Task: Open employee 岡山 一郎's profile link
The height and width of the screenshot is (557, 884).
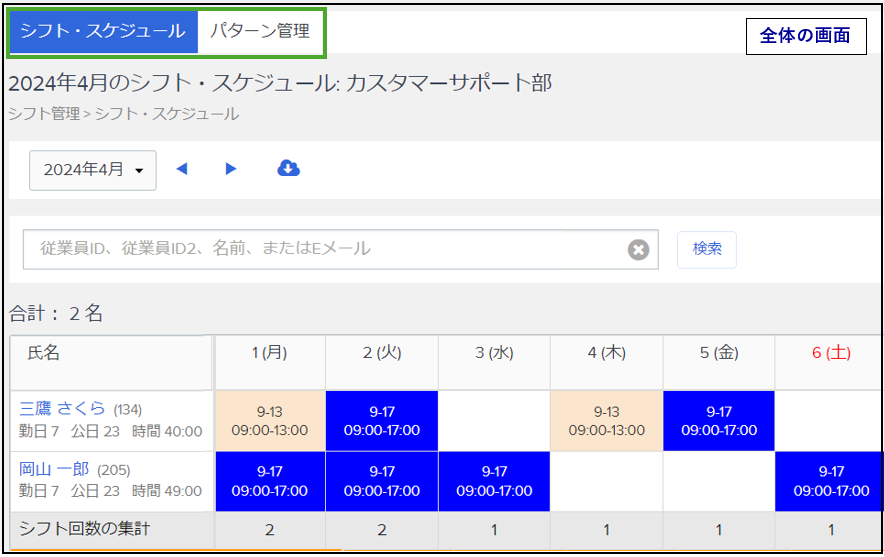Action: coord(54,469)
